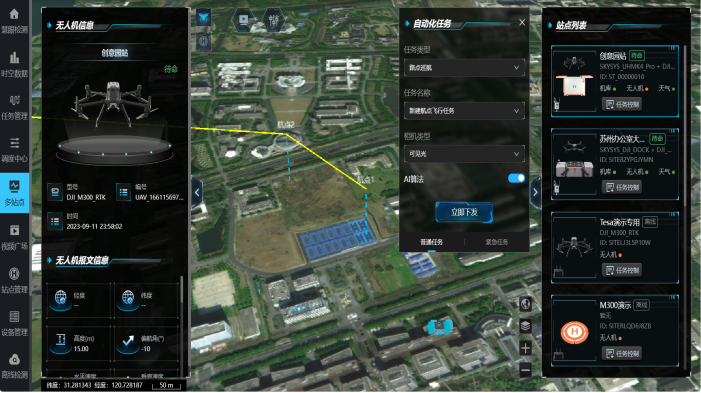
Task: Click remote controller icon in 创意园站 card
Action: click(557, 104)
